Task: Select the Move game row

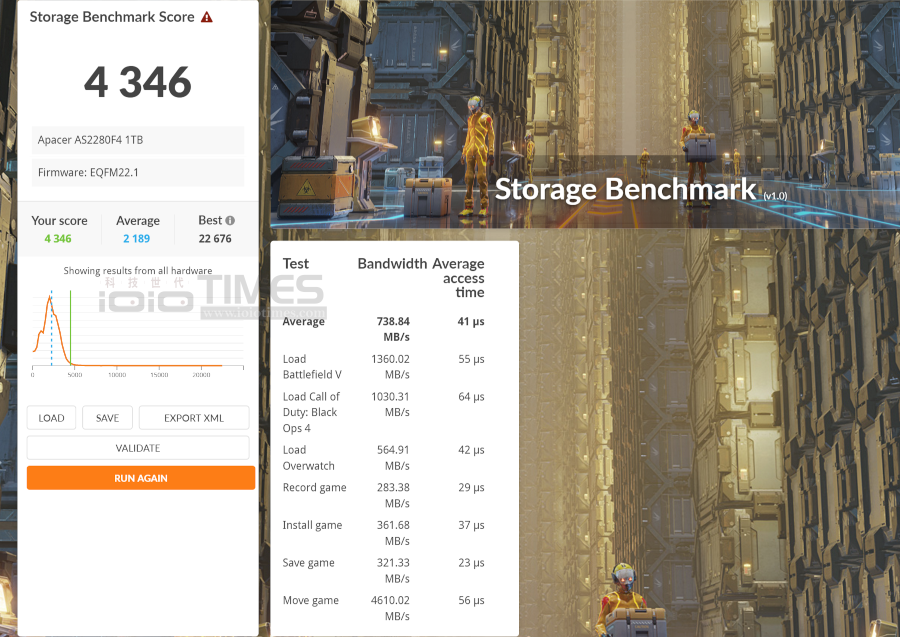Action: point(383,608)
